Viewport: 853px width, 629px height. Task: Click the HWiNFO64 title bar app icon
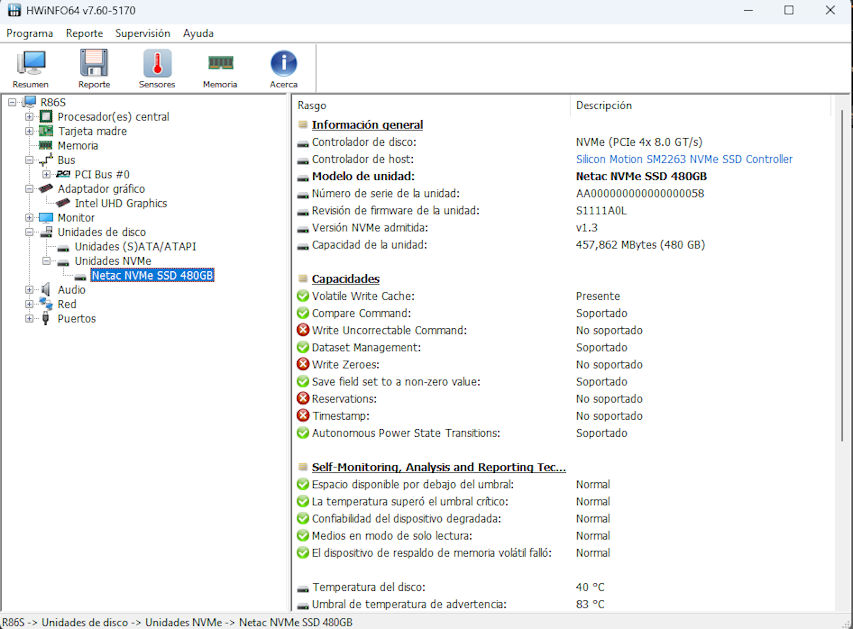click(x=14, y=10)
